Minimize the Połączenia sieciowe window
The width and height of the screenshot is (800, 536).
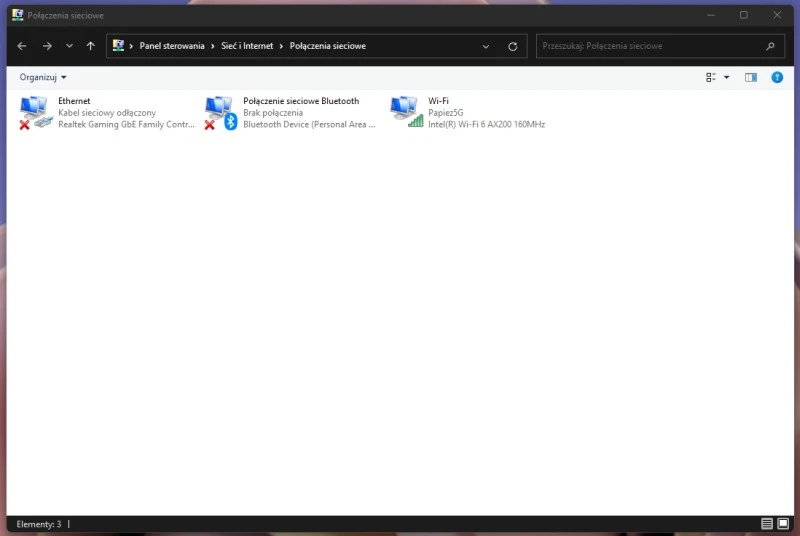(x=711, y=15)
